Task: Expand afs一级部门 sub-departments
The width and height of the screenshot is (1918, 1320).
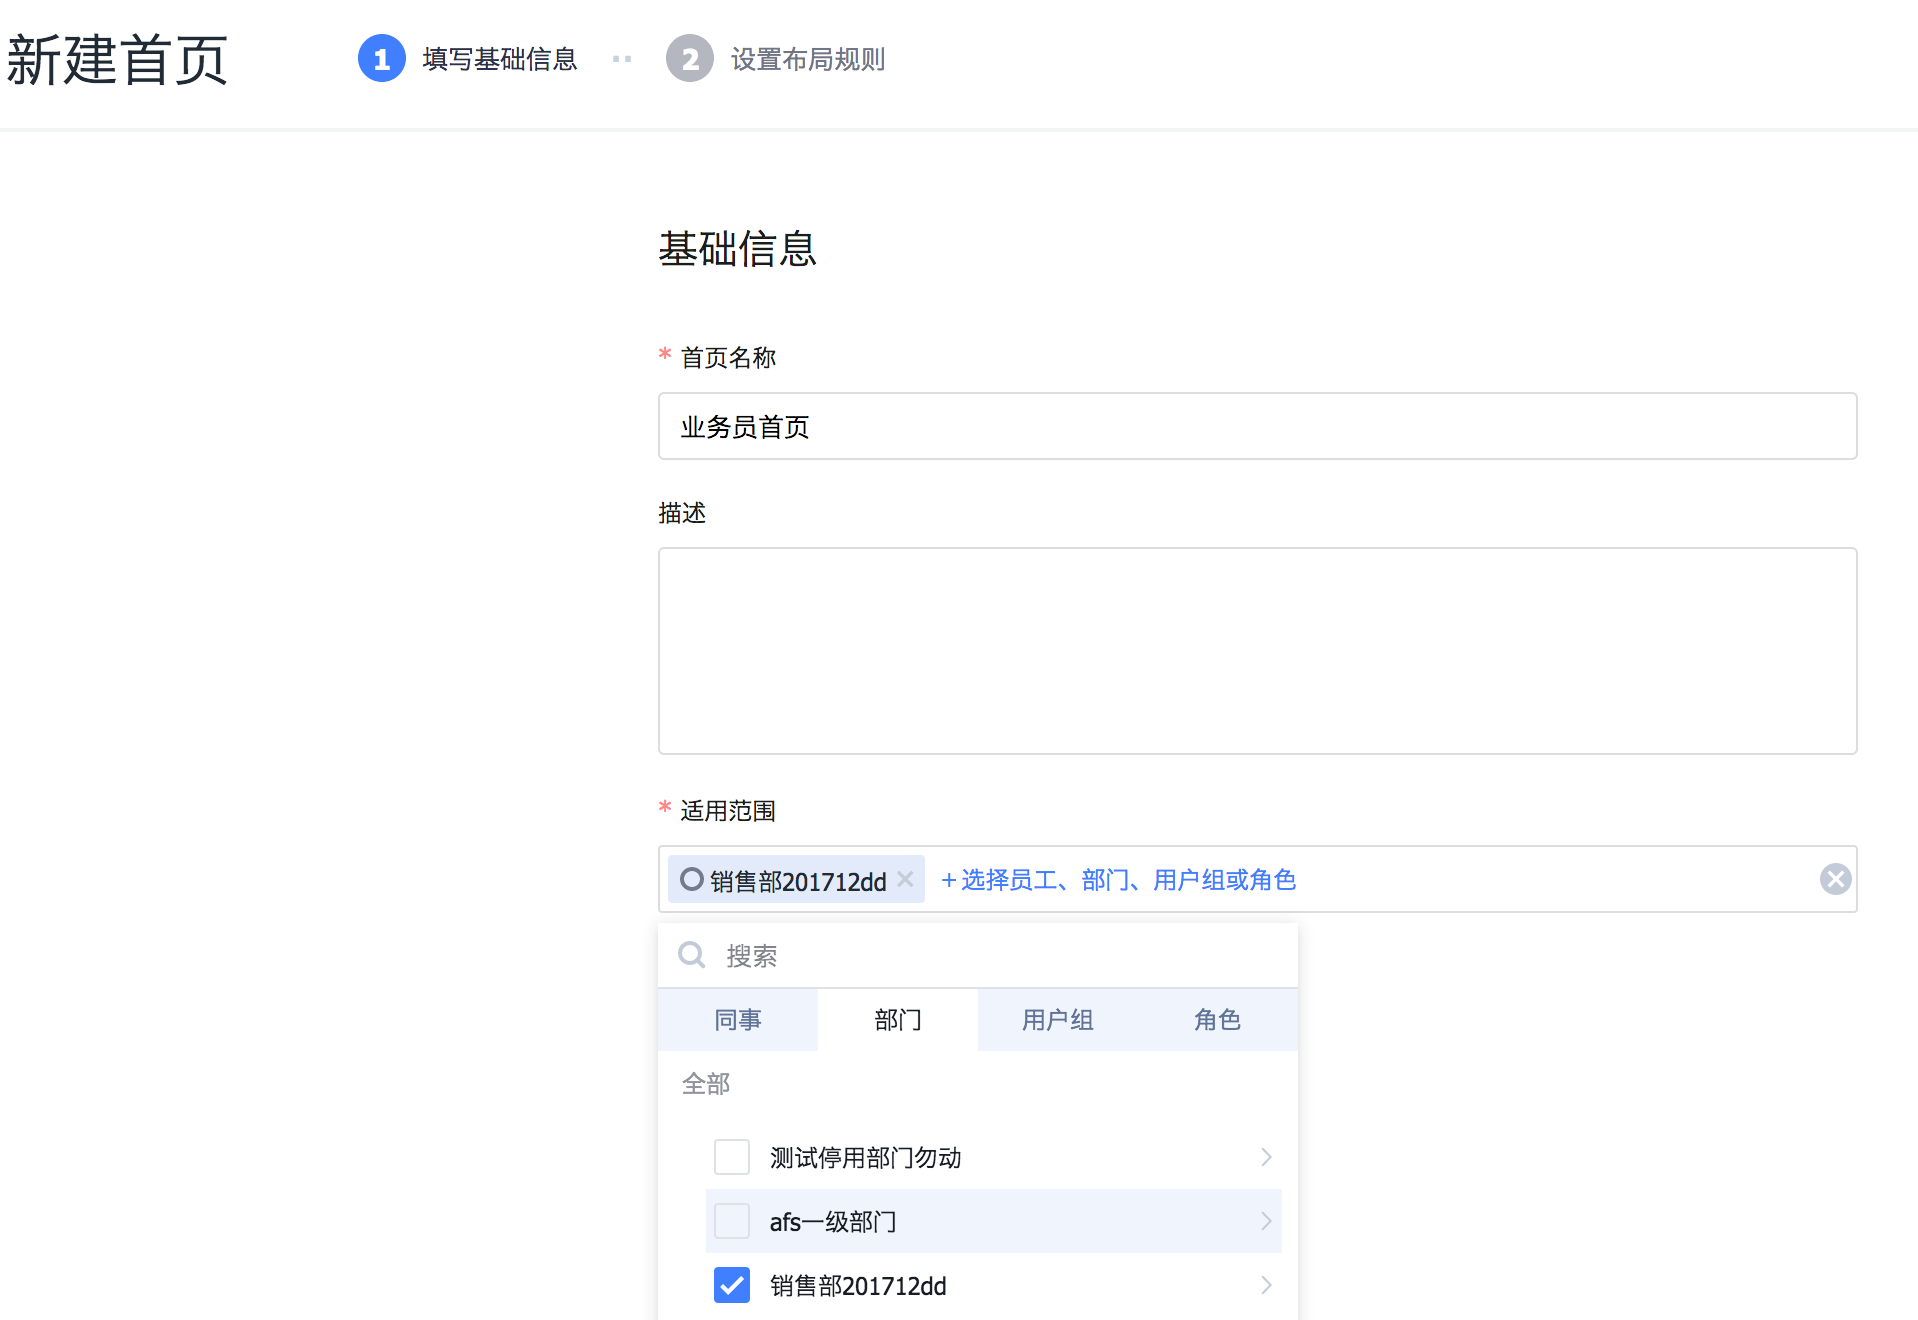Action: coord(1266,1221)
